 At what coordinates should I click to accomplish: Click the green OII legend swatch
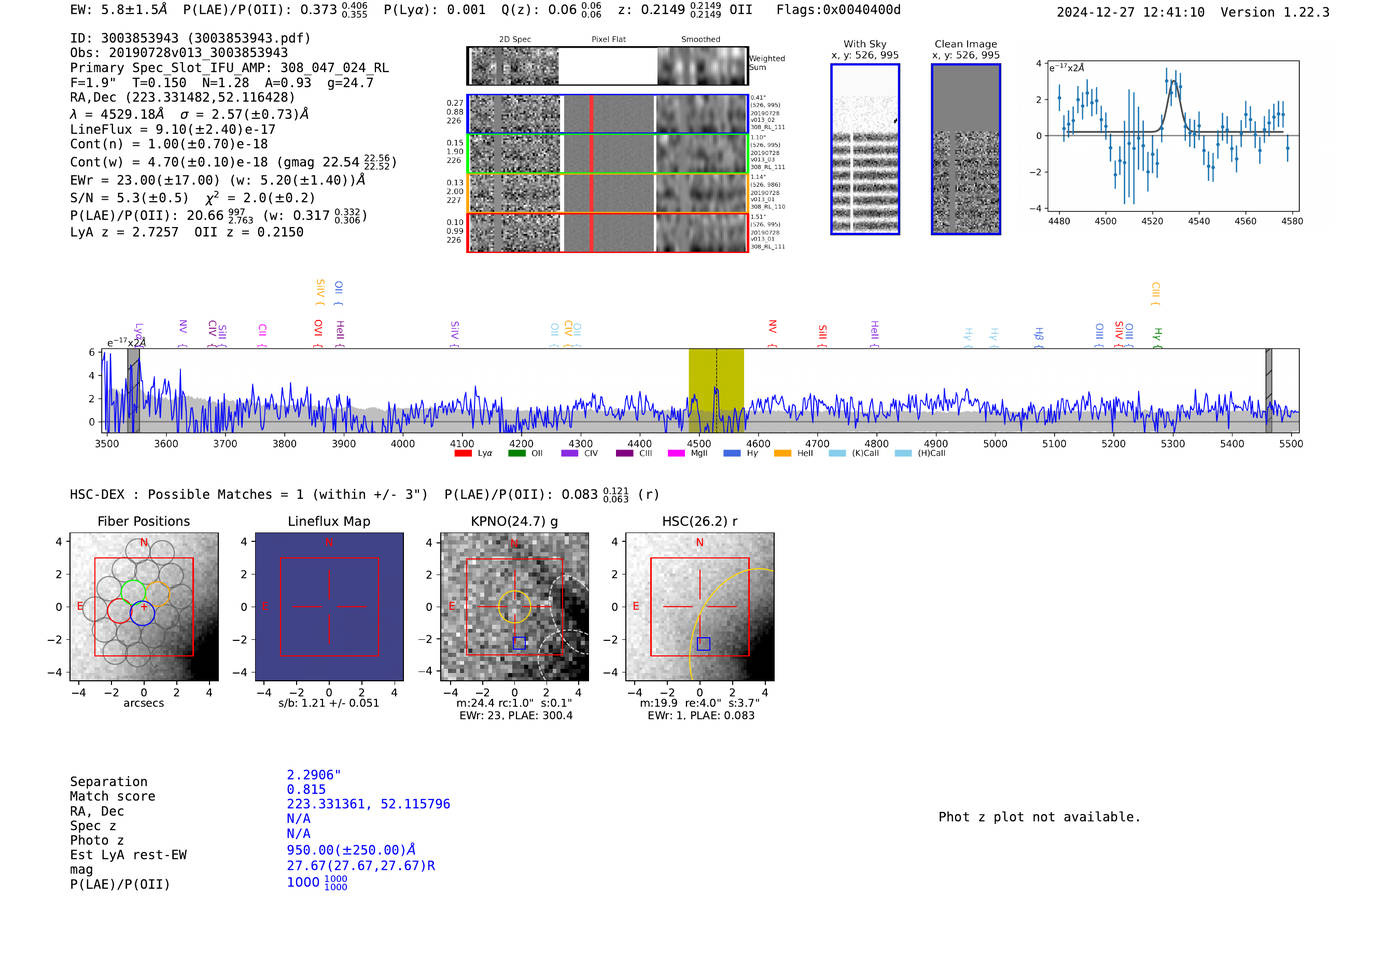[517, 453]
